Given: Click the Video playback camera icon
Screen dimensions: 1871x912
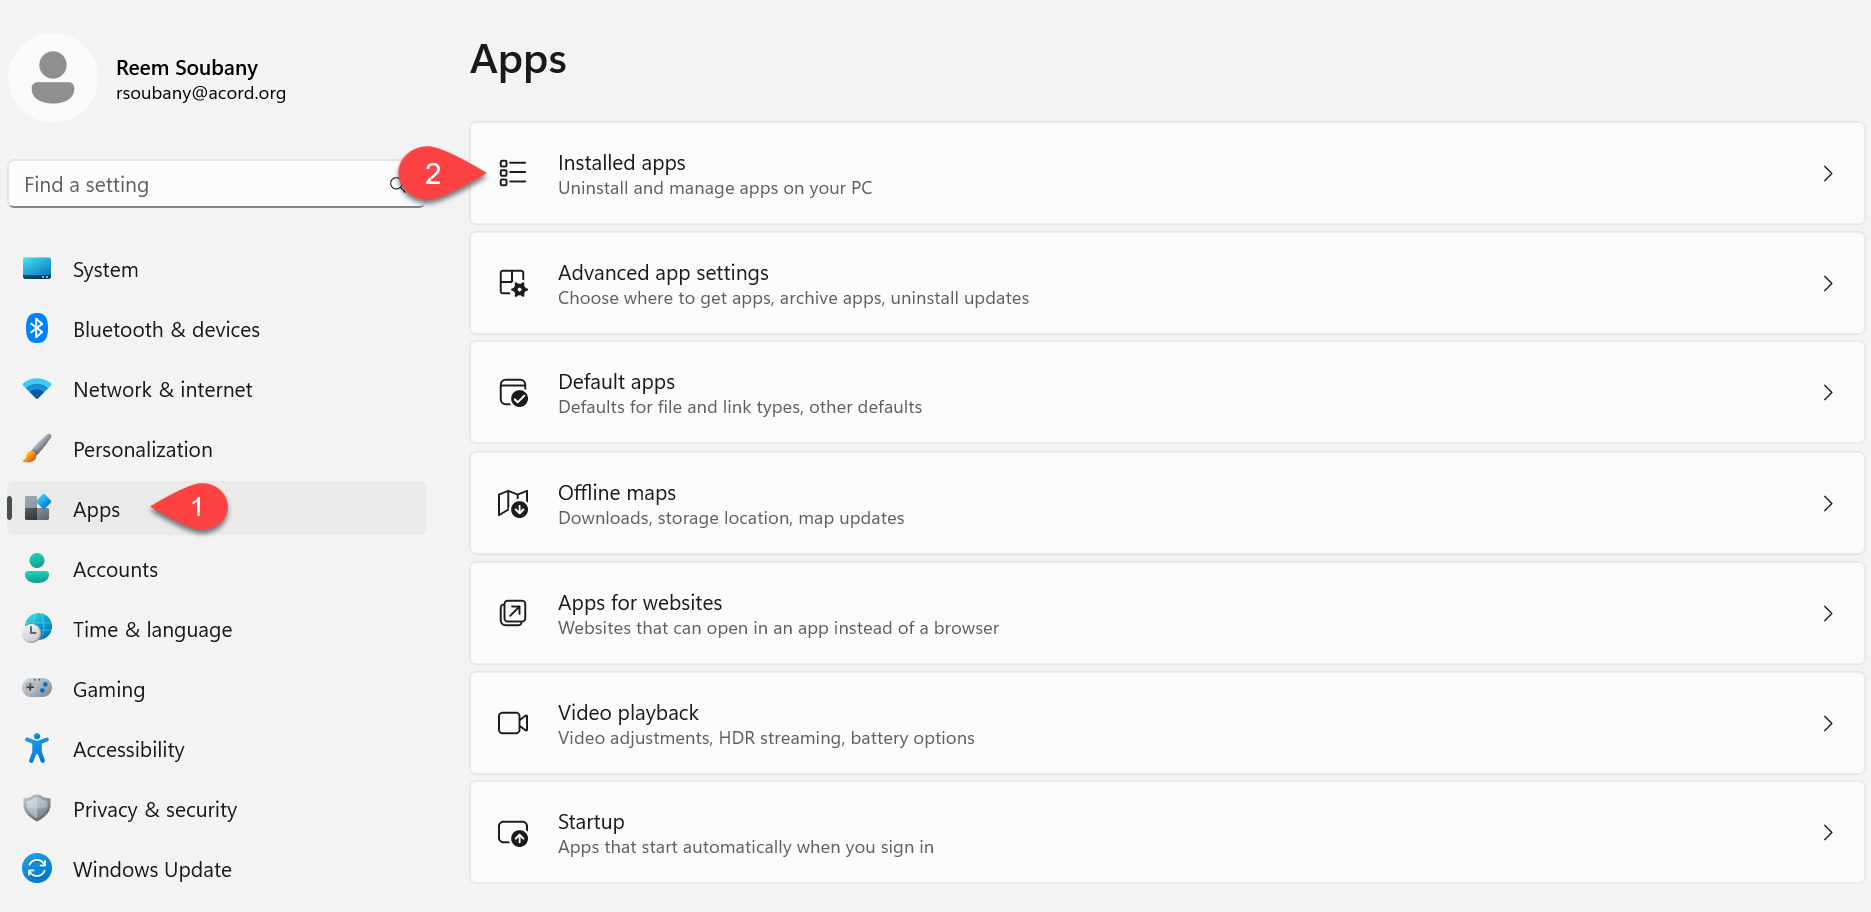Looking at the screenshot, I should [x=513, y=723].
